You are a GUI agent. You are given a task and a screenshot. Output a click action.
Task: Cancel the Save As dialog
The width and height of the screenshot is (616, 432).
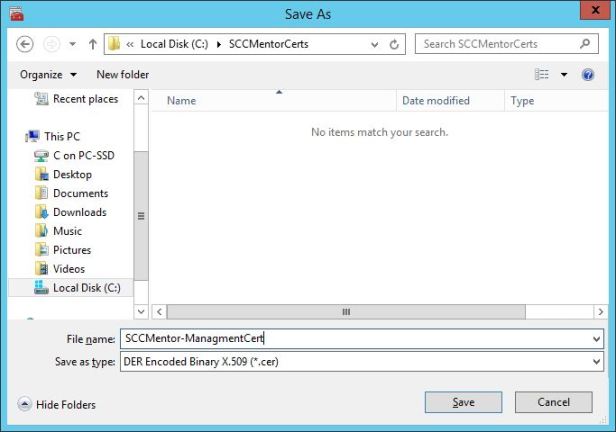point(553,402)
